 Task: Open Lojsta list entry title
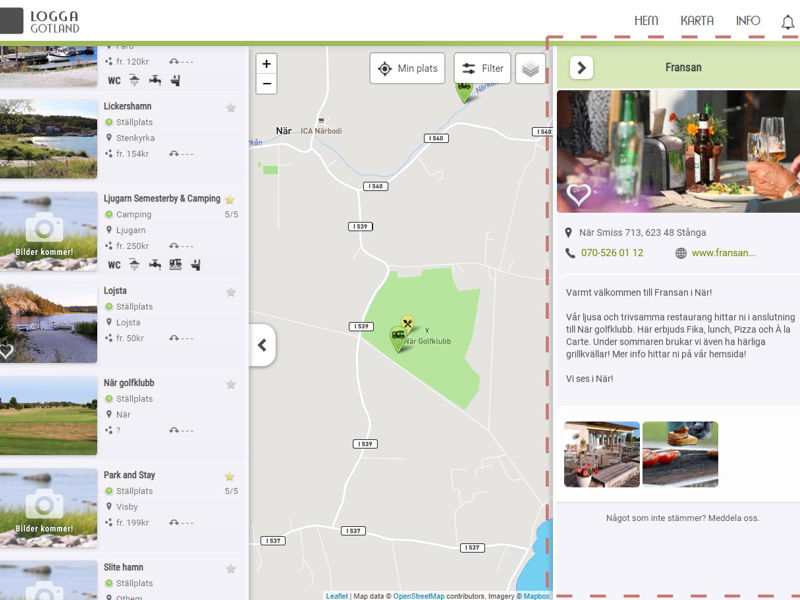coord(115,291)
